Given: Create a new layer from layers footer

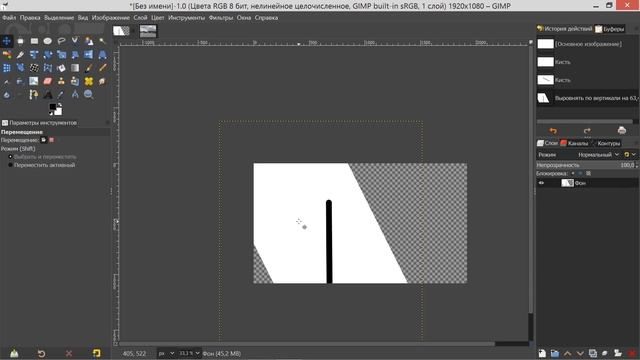Looking at the screenshot, I should click(542, 353).
